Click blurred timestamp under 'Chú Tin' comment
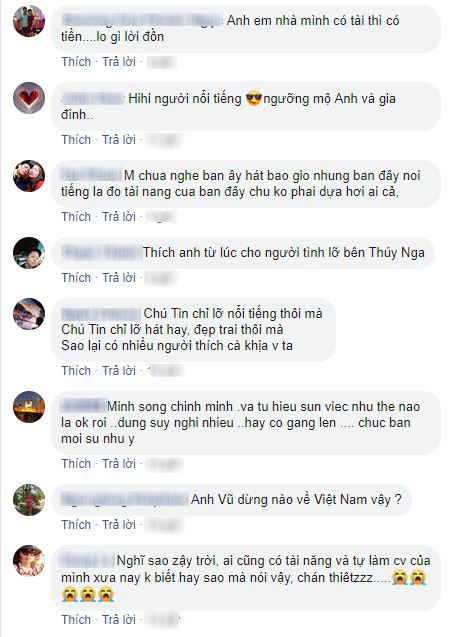 tap(165, 371)
